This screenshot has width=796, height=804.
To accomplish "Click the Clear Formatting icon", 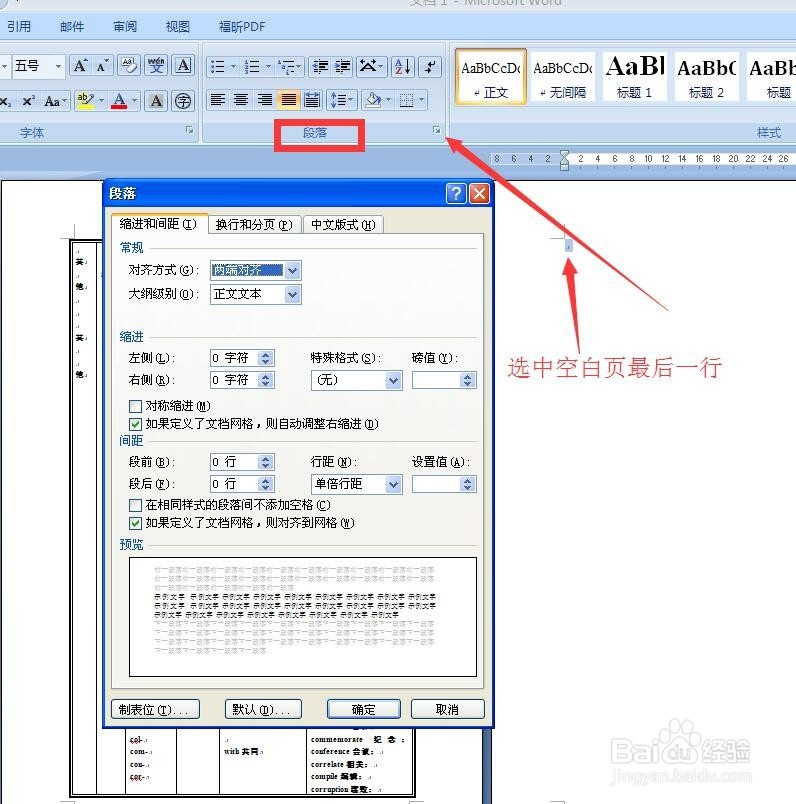I will coord(129,66).
